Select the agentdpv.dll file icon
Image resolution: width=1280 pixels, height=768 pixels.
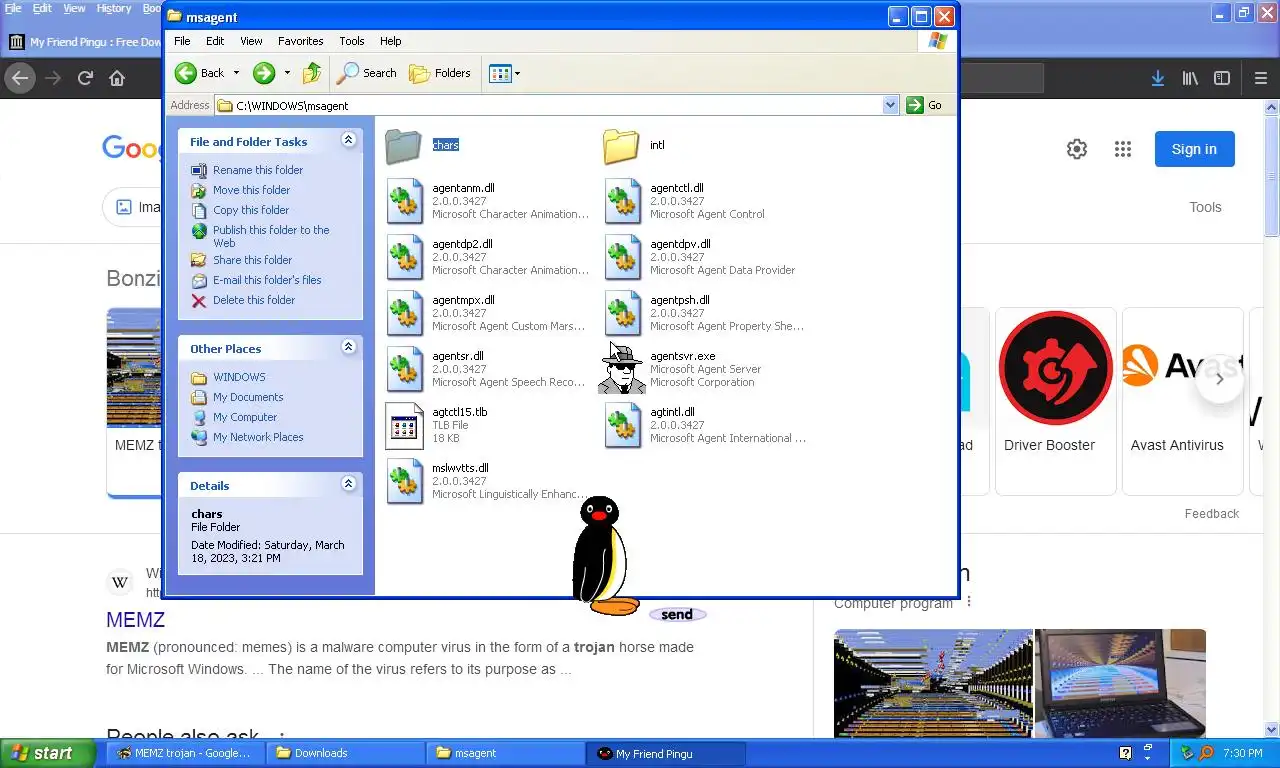pos(623,257)
